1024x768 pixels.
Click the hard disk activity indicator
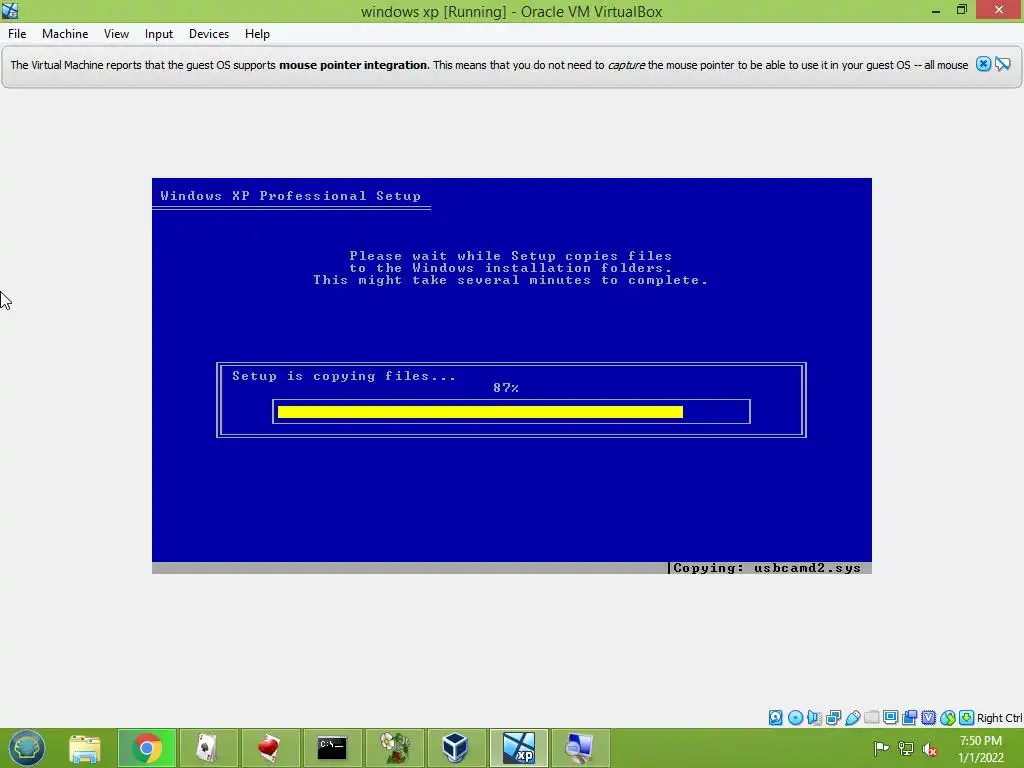pyautogui.click(x=775, y=718)
